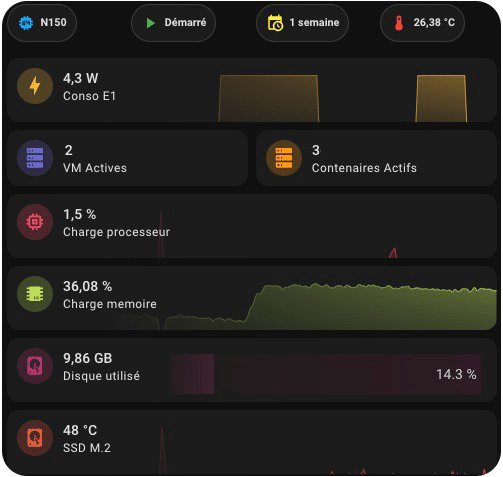The image size is (503, 477).
Task: Click the lightning bolt Conso E1 icon
Action: click(x=35, y=86)
